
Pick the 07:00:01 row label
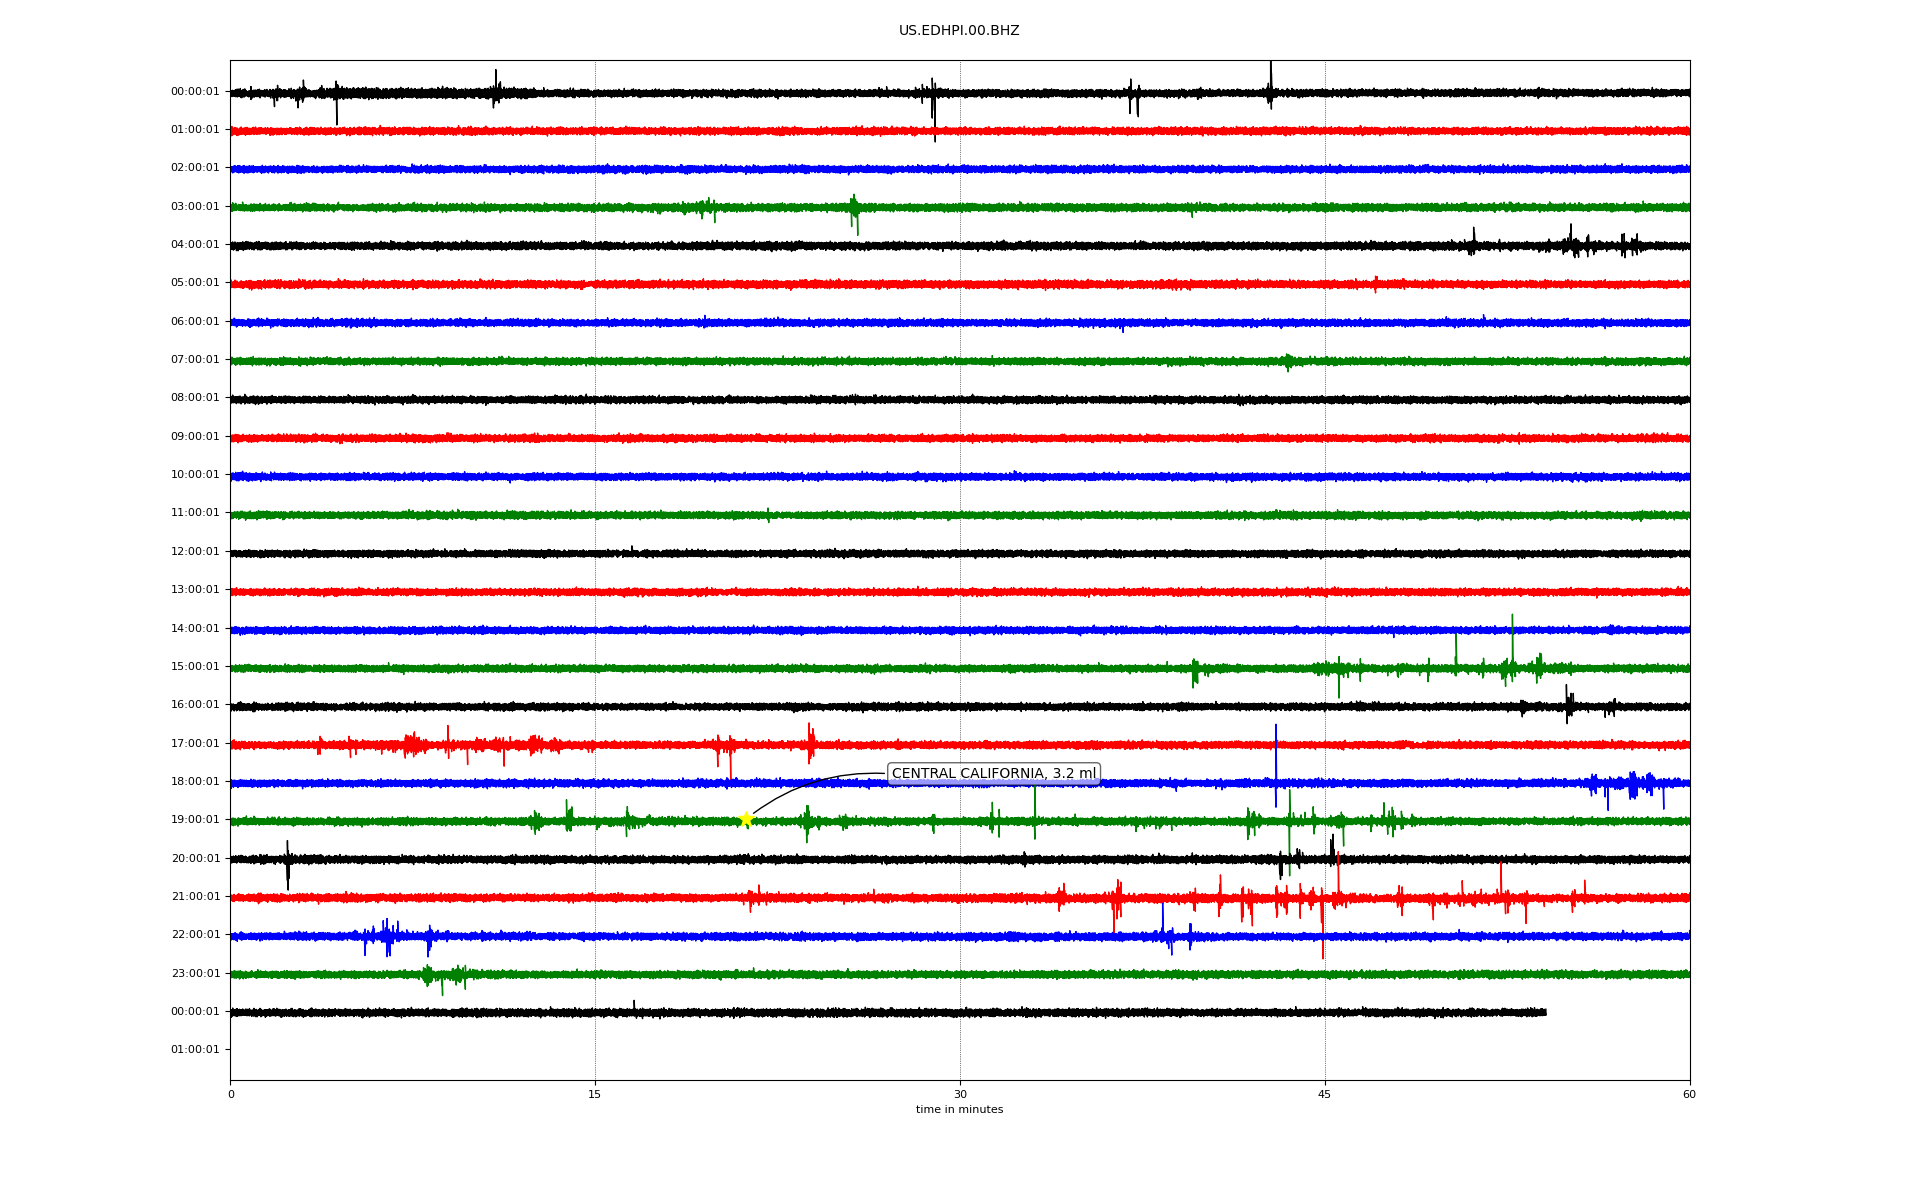point(195,360)
